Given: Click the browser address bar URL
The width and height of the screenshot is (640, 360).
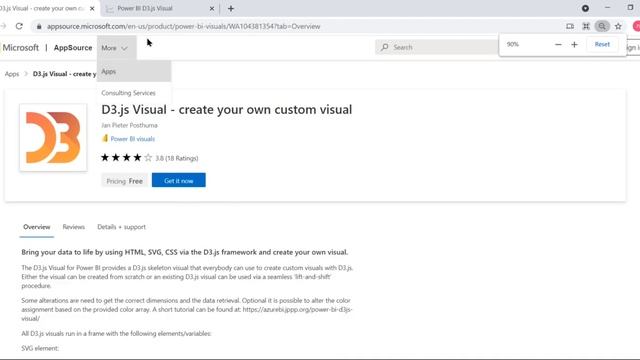Looking at the screenshot, I should [183, 27].
